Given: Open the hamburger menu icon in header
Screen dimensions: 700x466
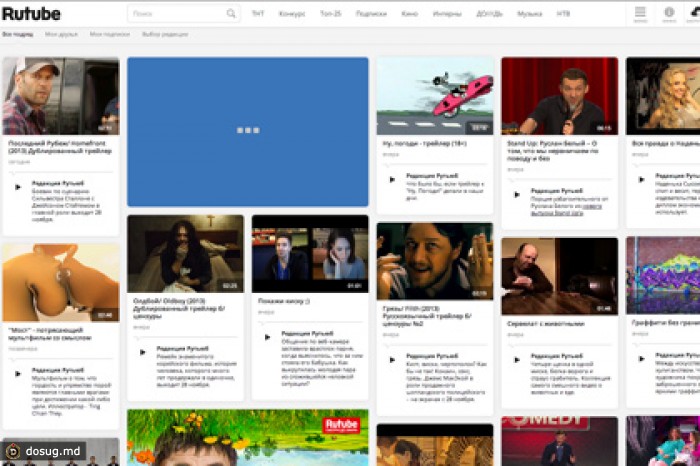Looking at the screenshot, I should (x=641, y=13).
